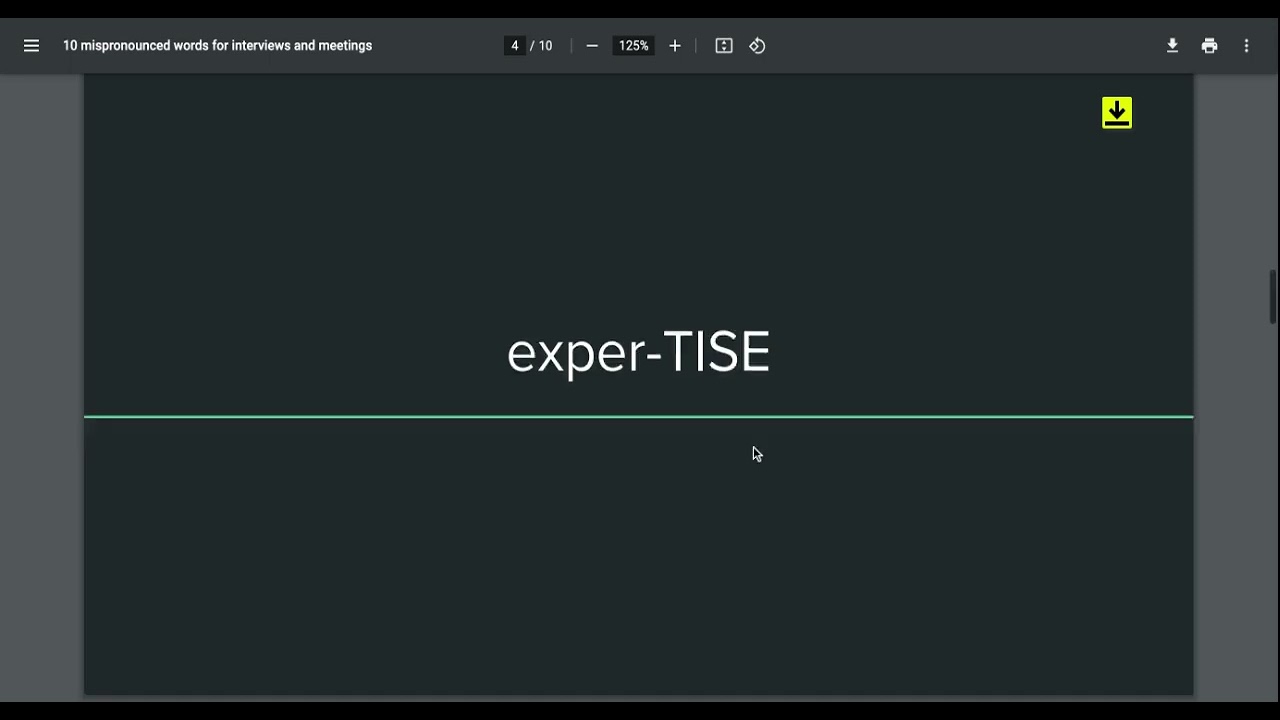This screenshot has width=1280, height=720.
Task: Select the page number field showing 4
Action: [515, 46]
